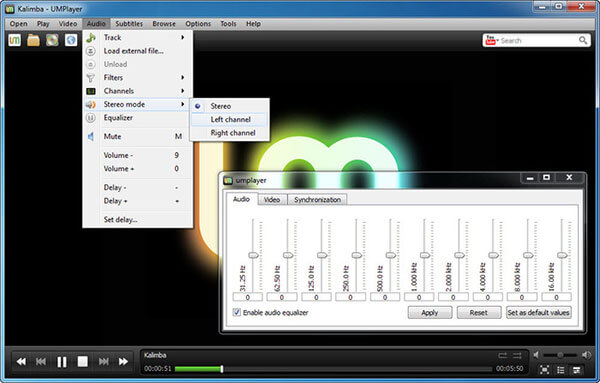Image resolution: width=600 pixels, height=383 pixels.
Task: Fast forward using the double-right arrow button
Action: point(123,361)
